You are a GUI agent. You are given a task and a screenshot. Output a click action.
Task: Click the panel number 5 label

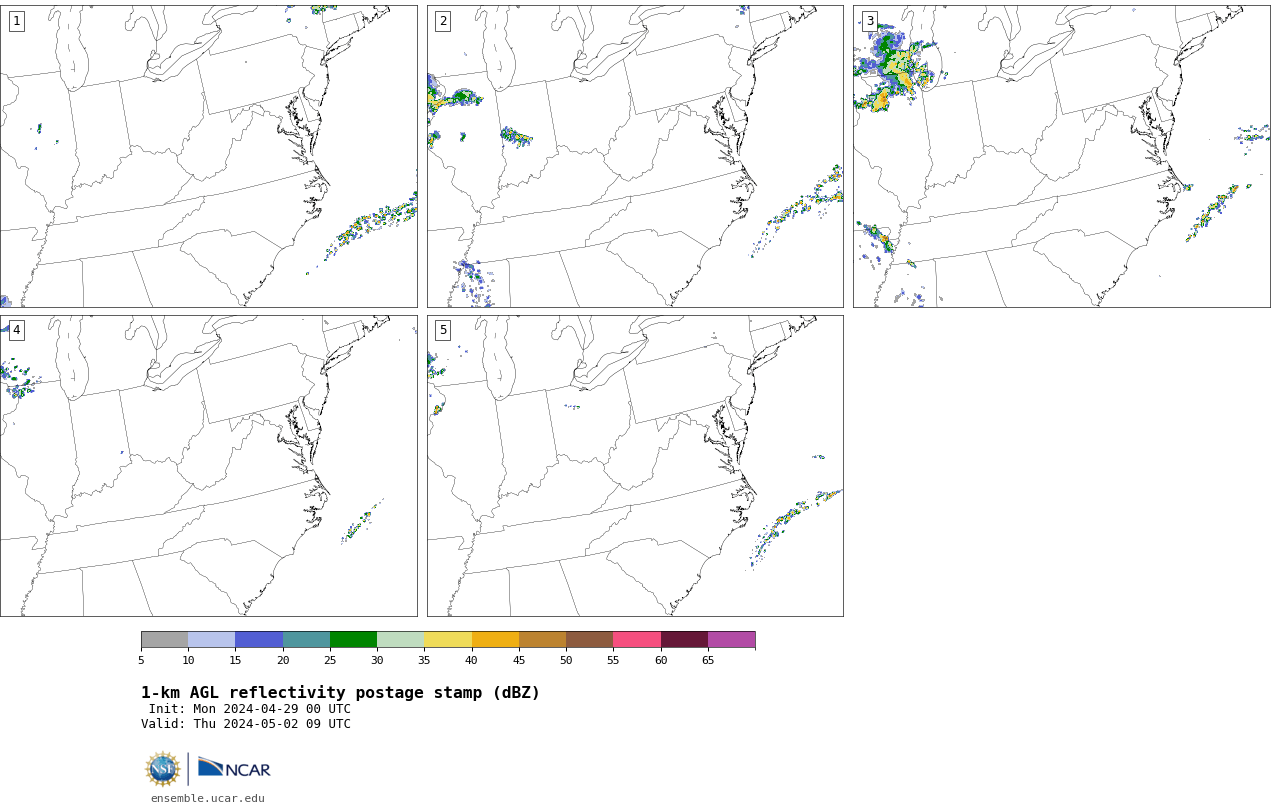pos(443,330)
